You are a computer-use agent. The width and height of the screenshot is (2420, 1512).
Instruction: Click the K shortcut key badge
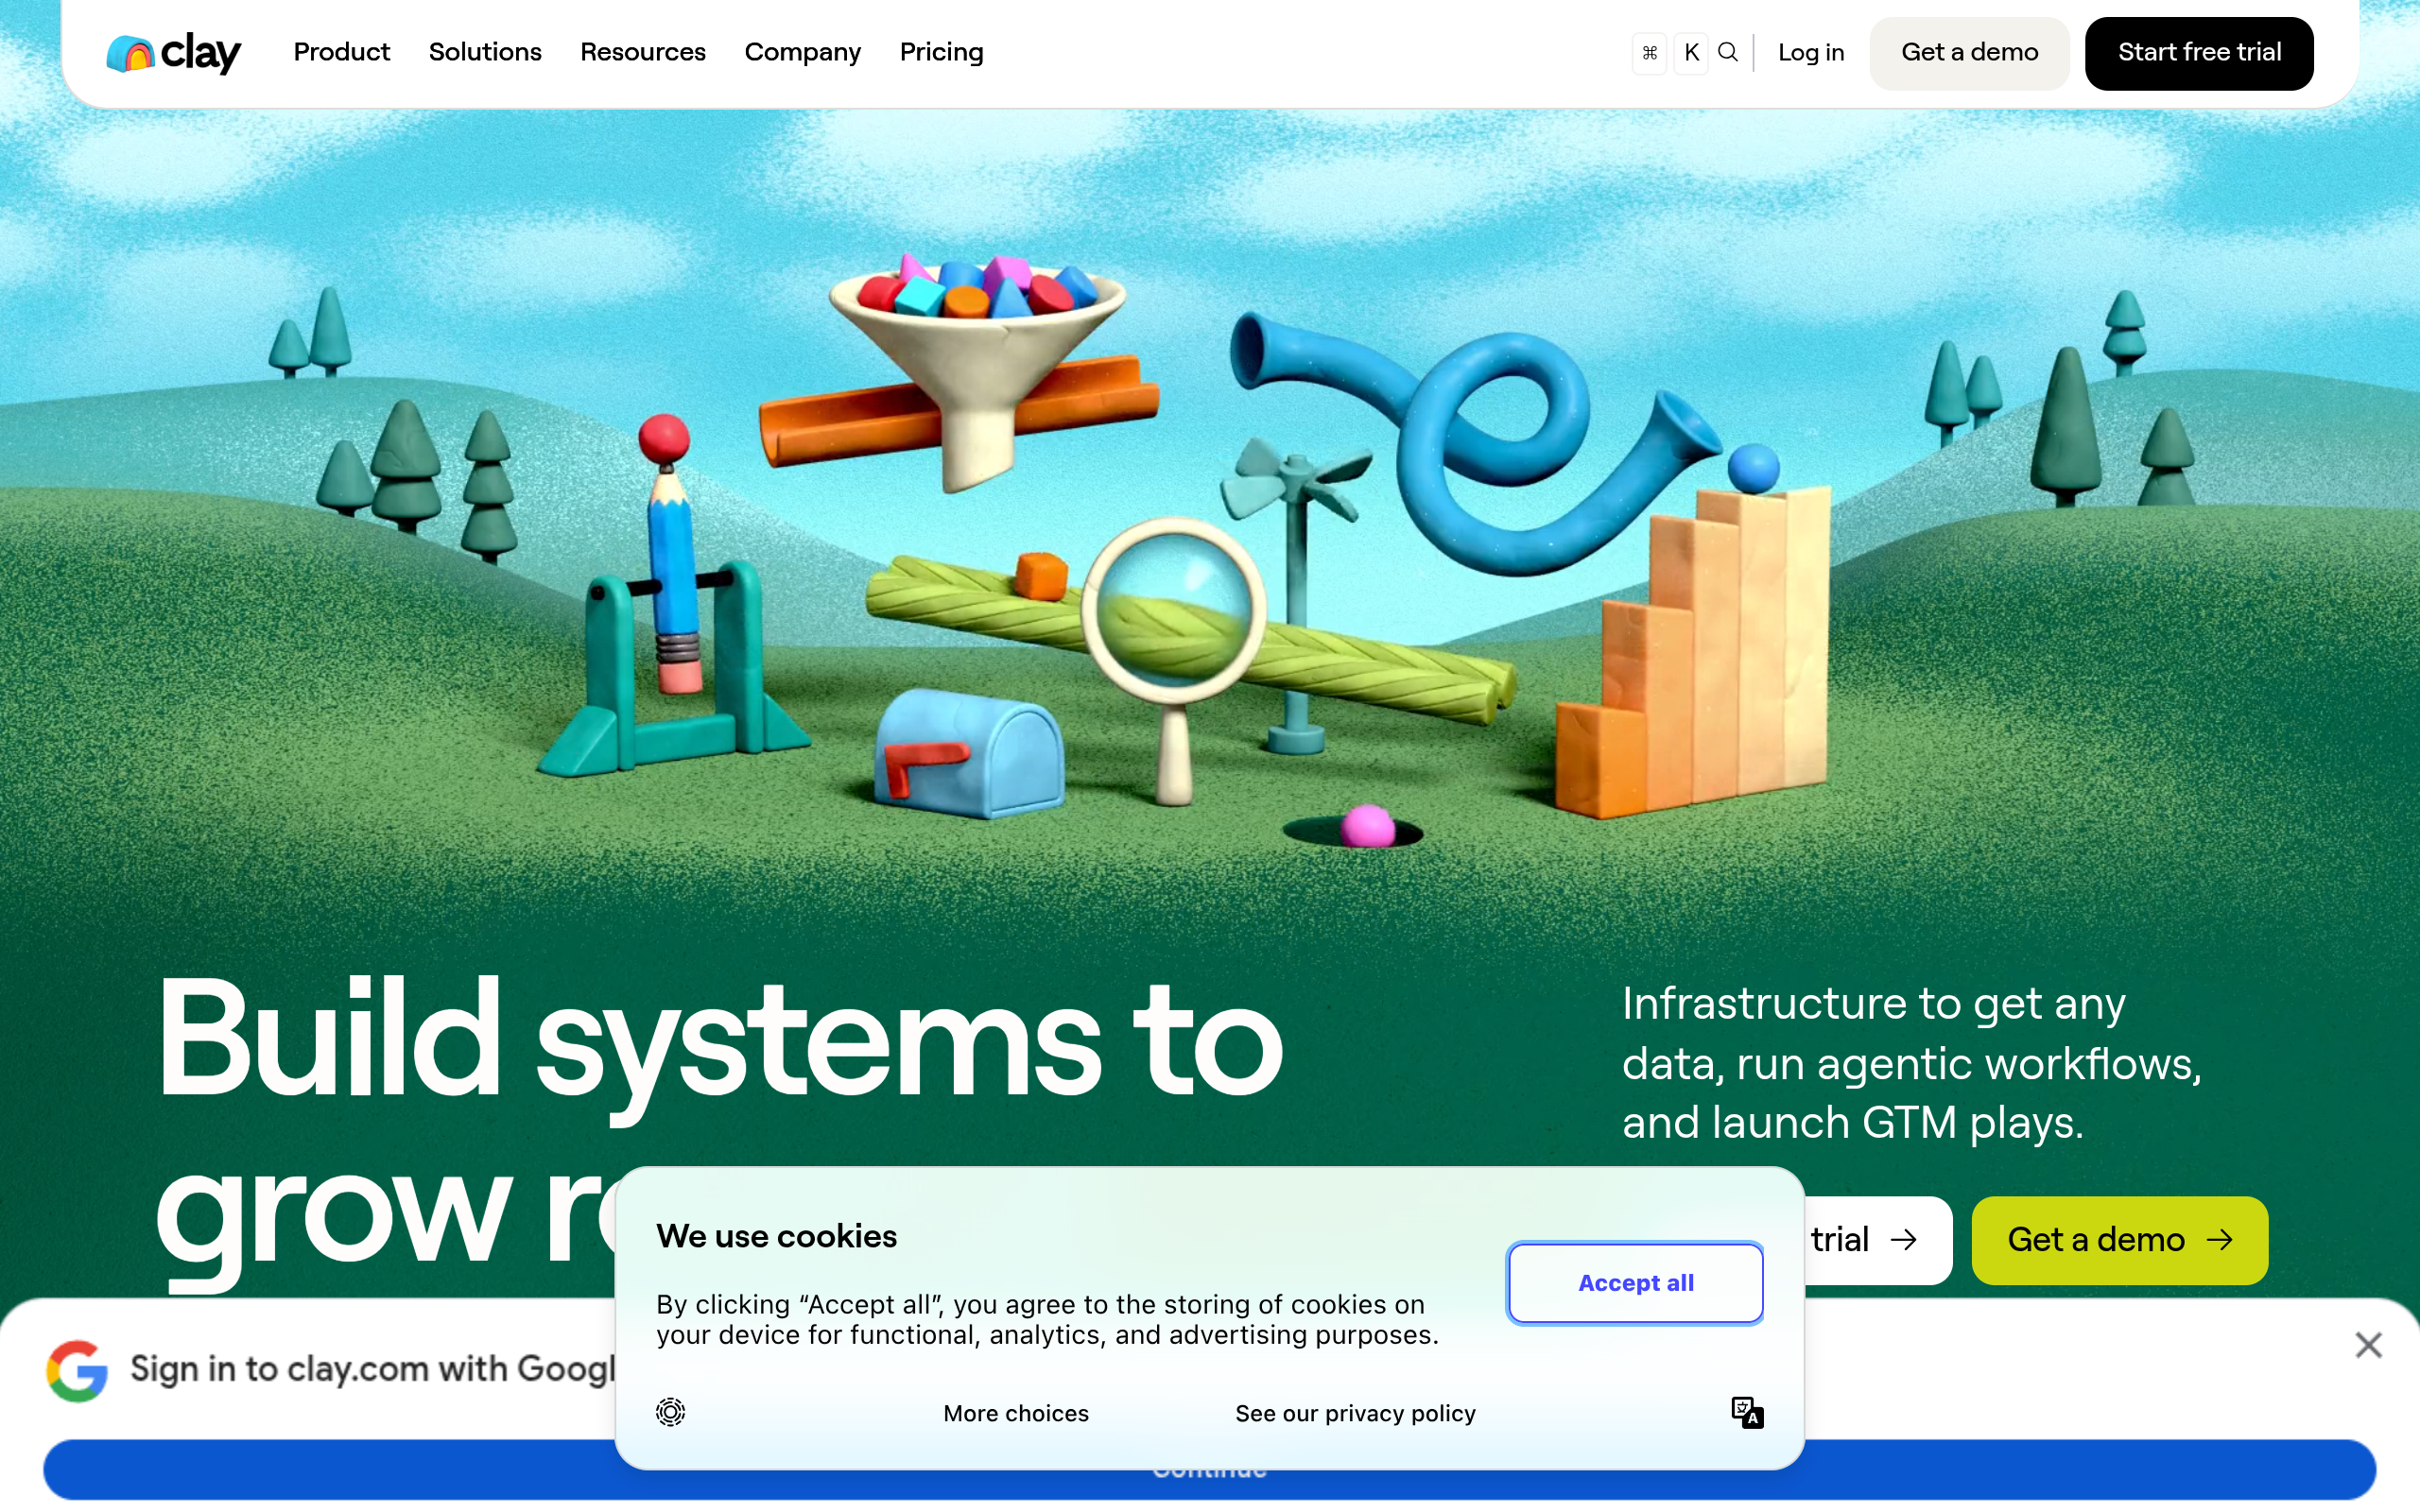coord(1691,53)
